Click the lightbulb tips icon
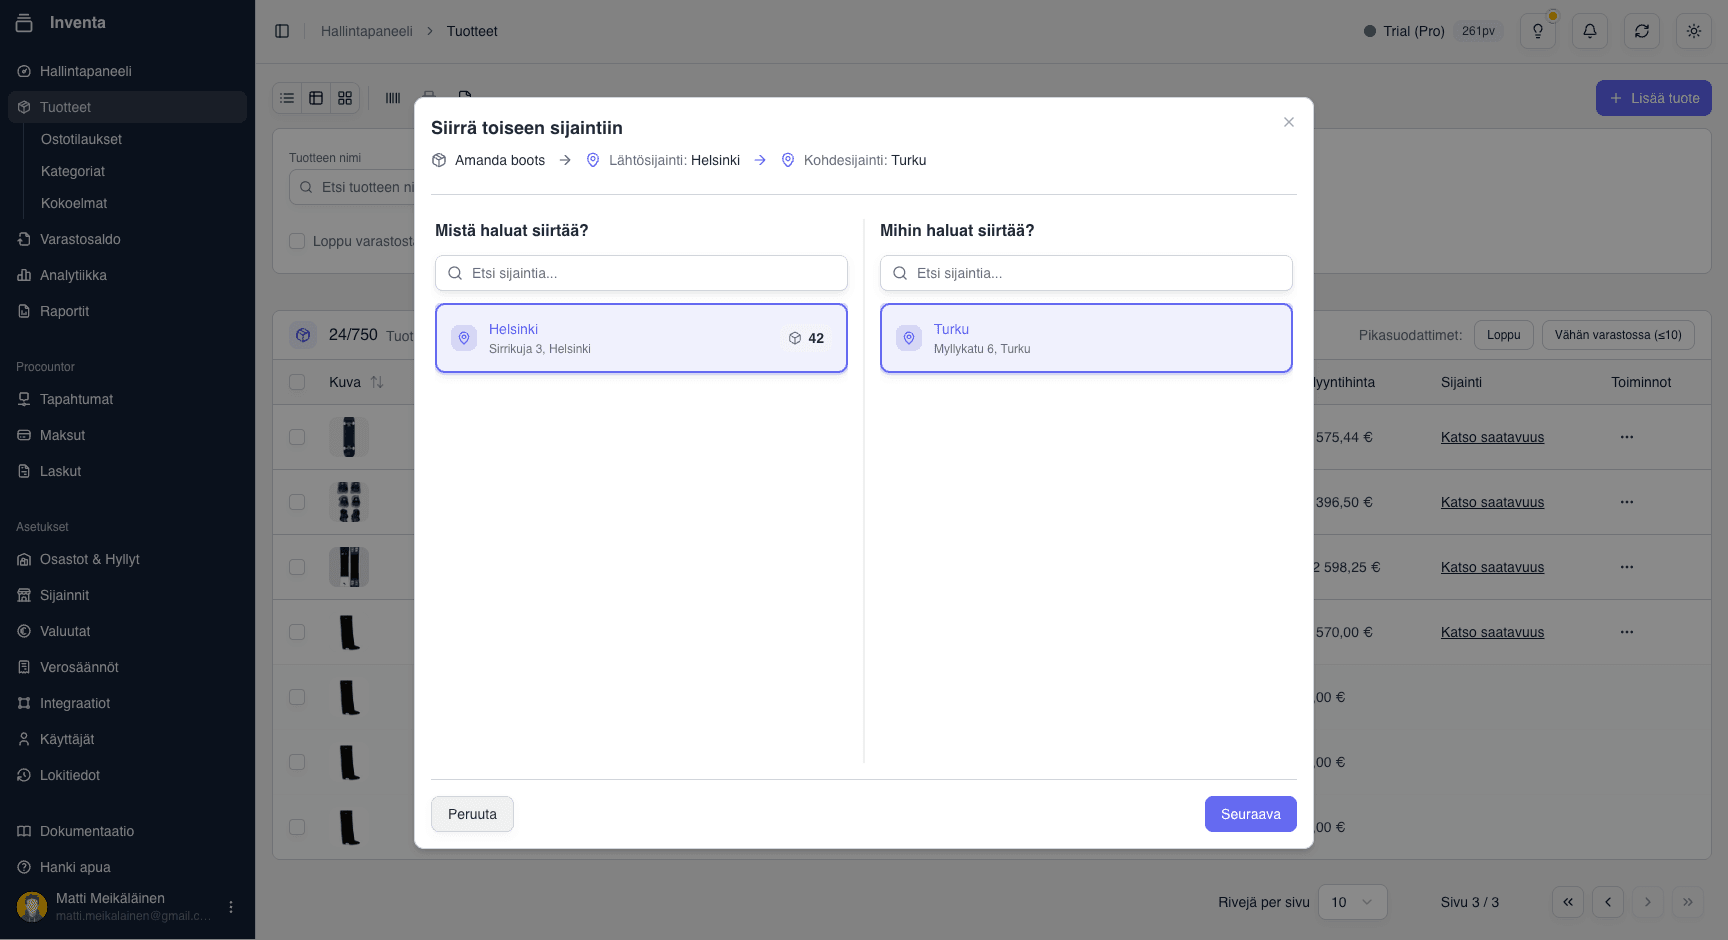 pos(1538,31)
